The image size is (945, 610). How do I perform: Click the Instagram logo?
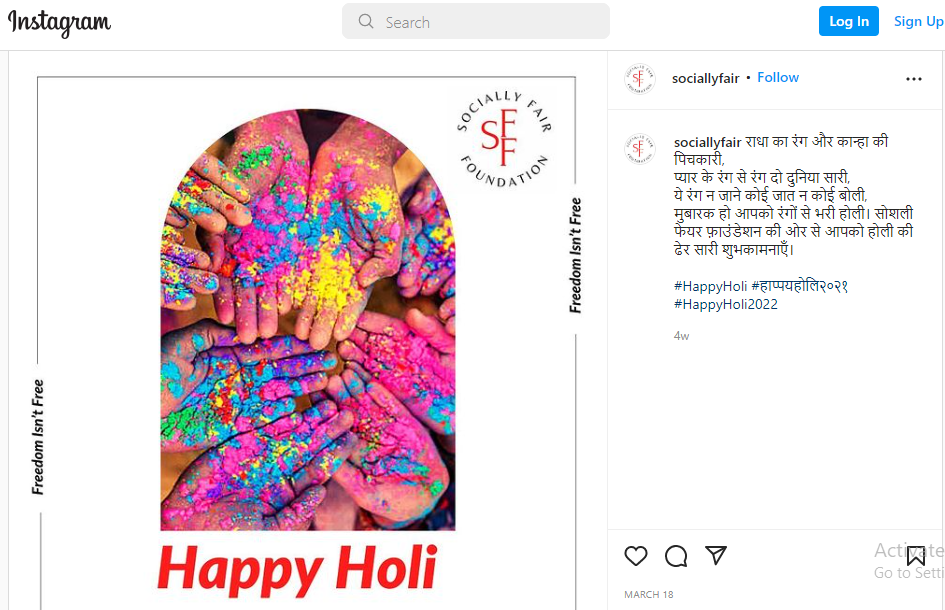(59, 23)
